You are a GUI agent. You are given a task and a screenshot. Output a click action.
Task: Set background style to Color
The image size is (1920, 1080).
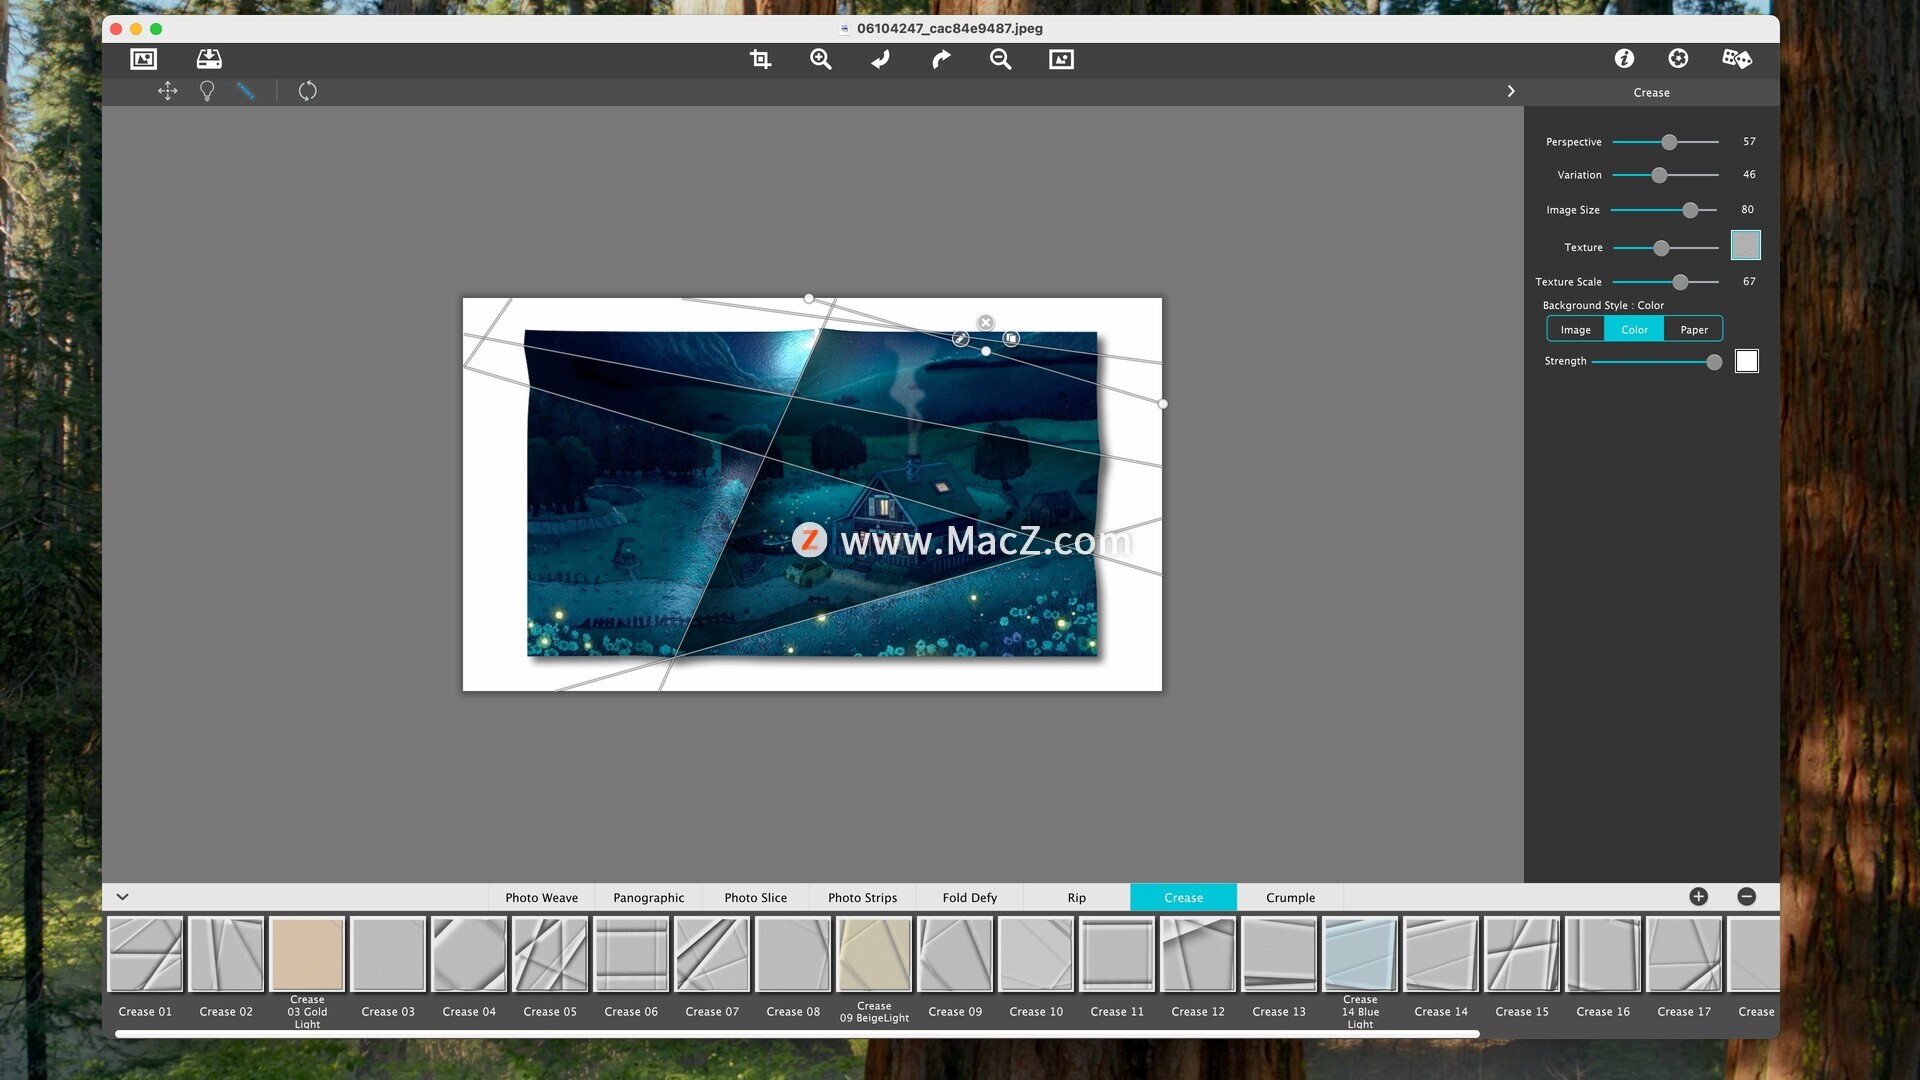1635,329
